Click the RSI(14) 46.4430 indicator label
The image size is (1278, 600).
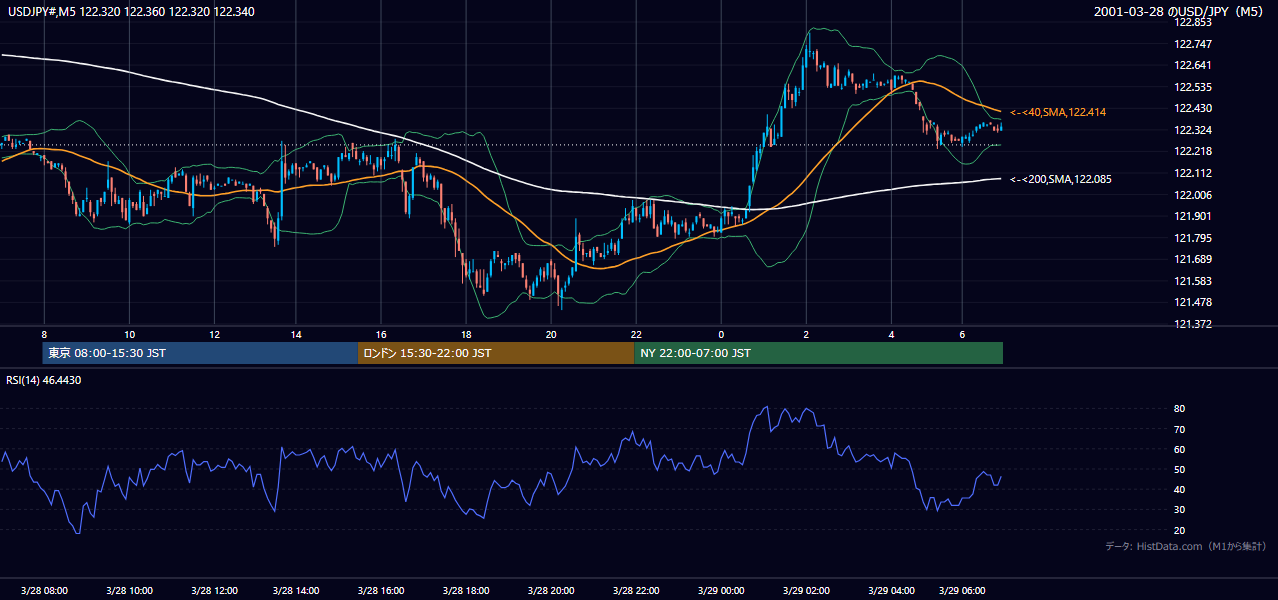(44, 380)
